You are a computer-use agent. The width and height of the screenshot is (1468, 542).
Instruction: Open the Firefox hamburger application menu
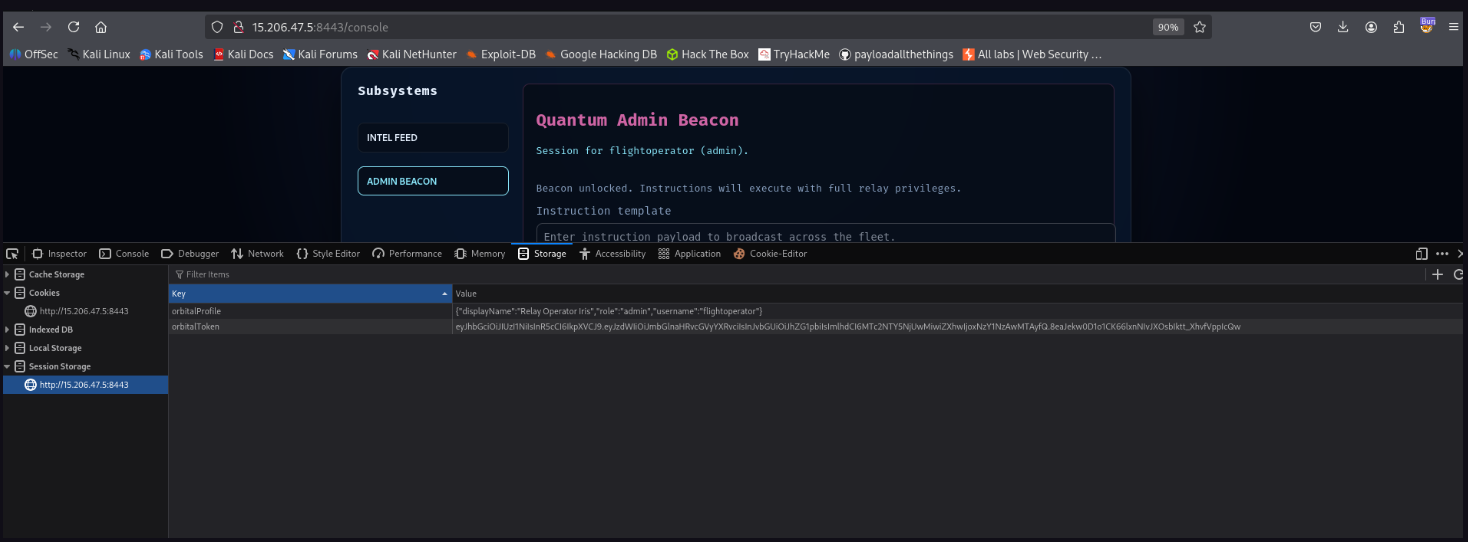(1455, 27)
